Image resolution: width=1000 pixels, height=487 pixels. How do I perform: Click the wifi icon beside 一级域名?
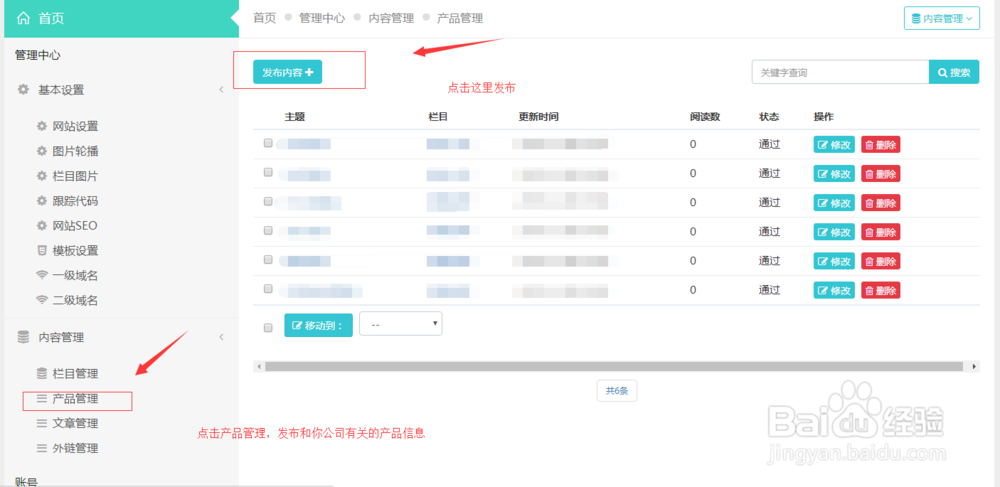[x=42, y=275]
